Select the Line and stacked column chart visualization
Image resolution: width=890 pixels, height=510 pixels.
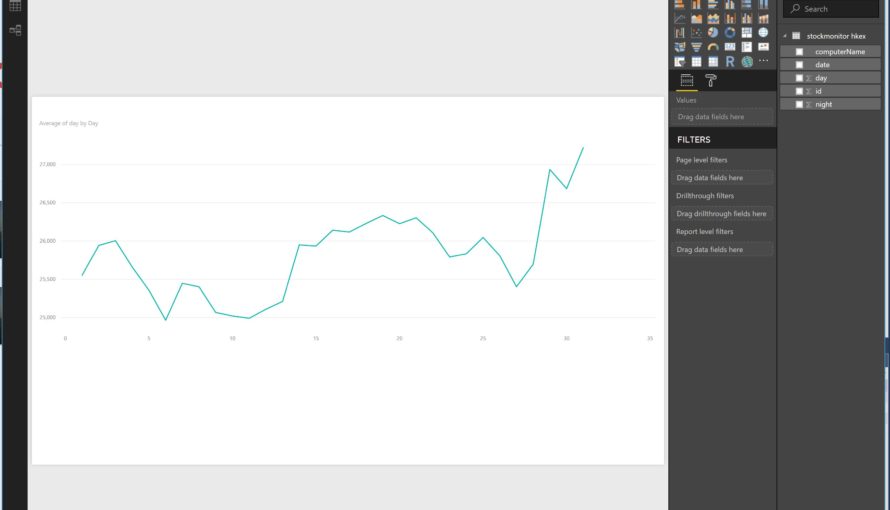click(x=730, y=19)
